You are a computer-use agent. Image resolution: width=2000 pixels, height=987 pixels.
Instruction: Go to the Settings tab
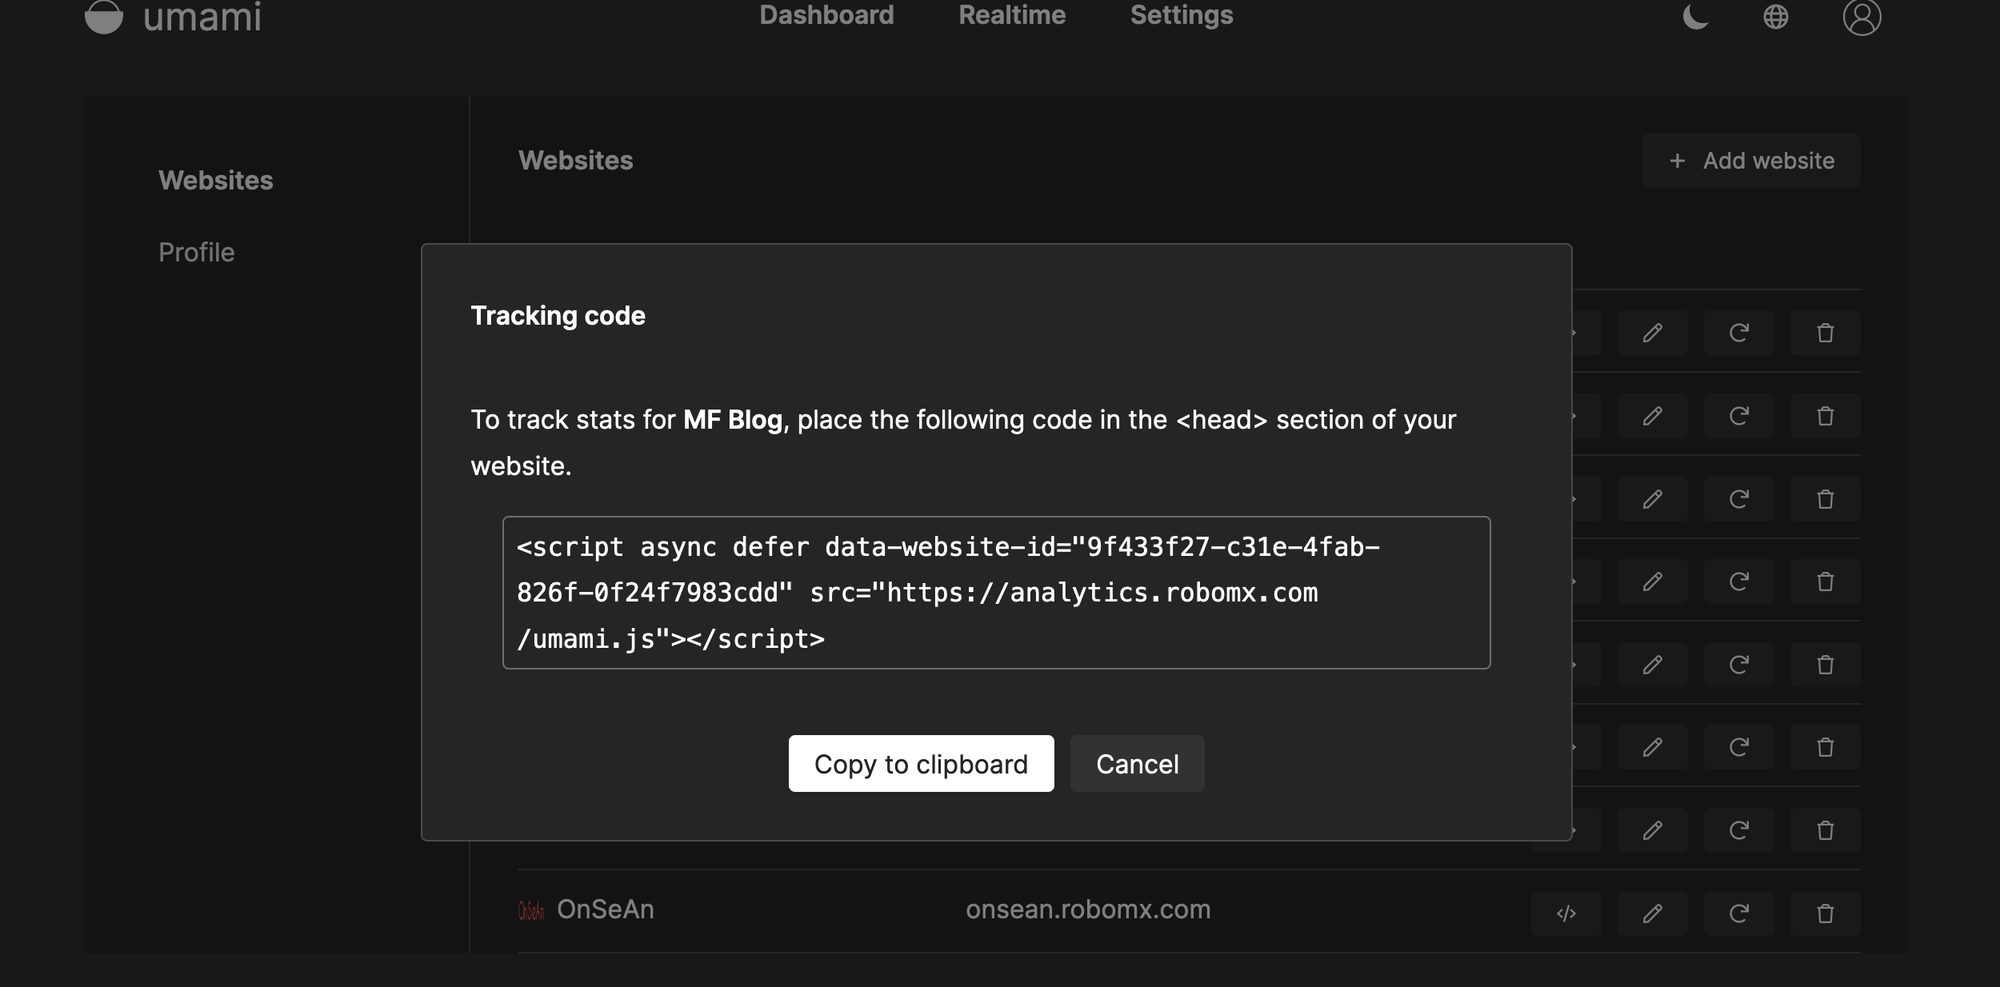1181,15
